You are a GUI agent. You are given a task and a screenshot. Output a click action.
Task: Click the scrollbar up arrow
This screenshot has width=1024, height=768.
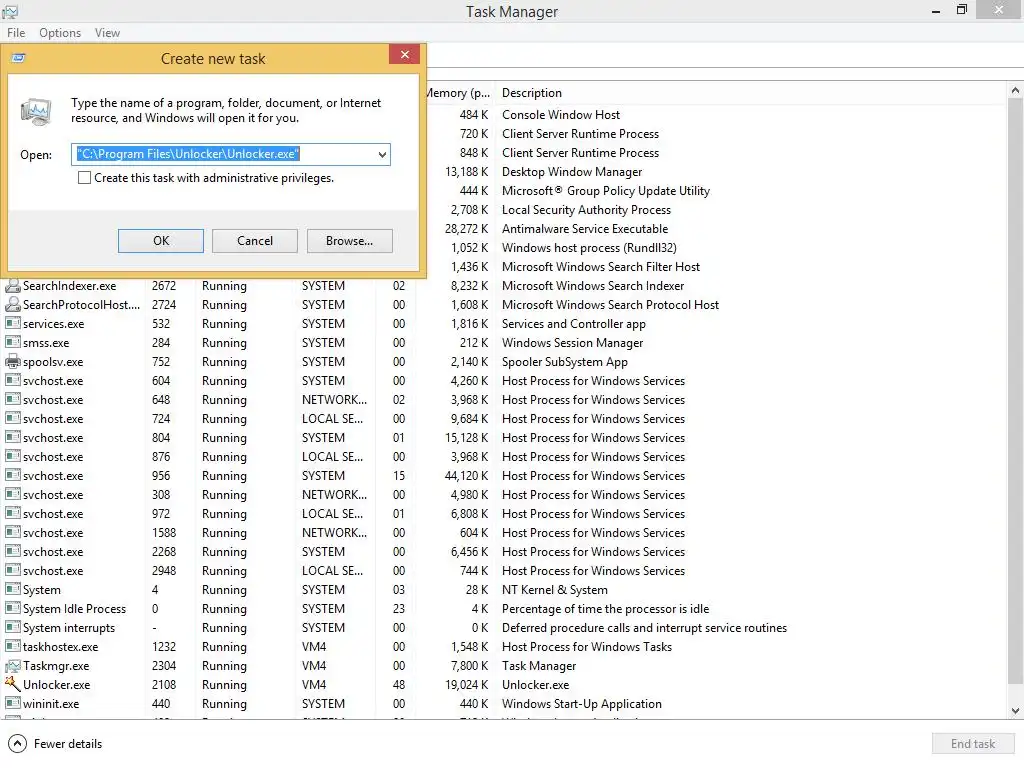coord(1016,91)
